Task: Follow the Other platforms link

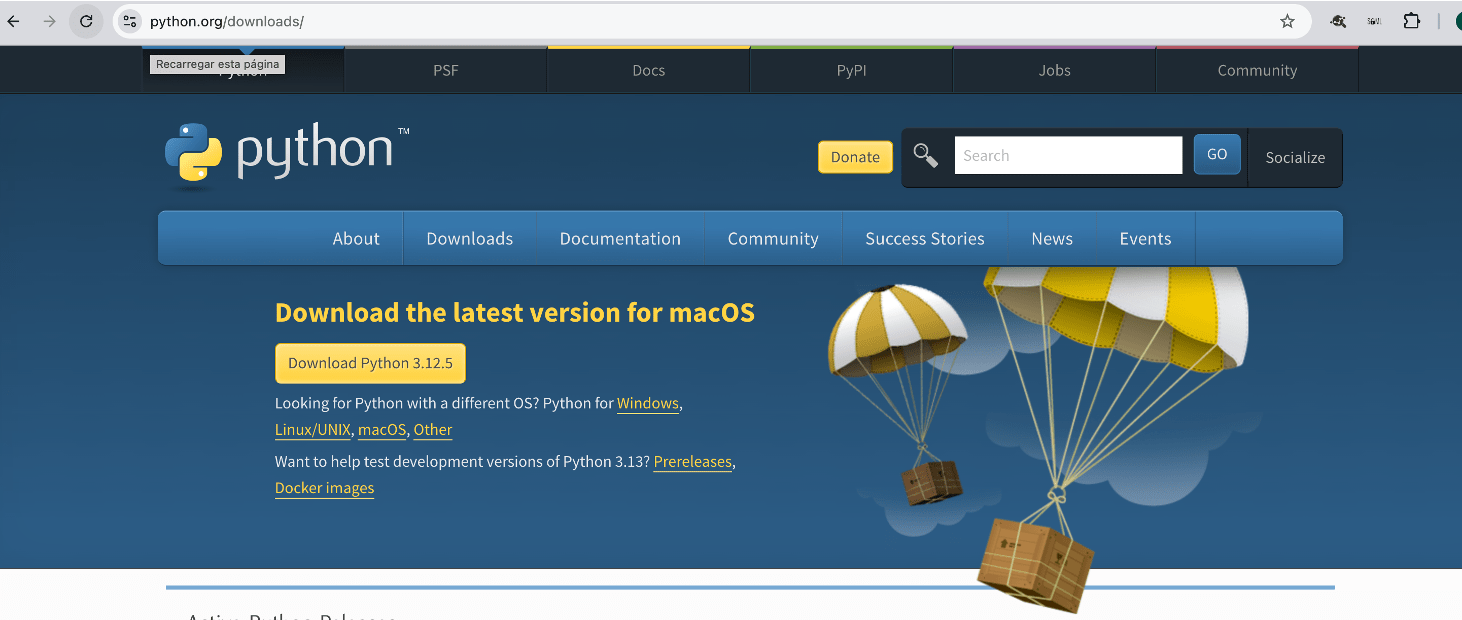Action: point(433,429)
